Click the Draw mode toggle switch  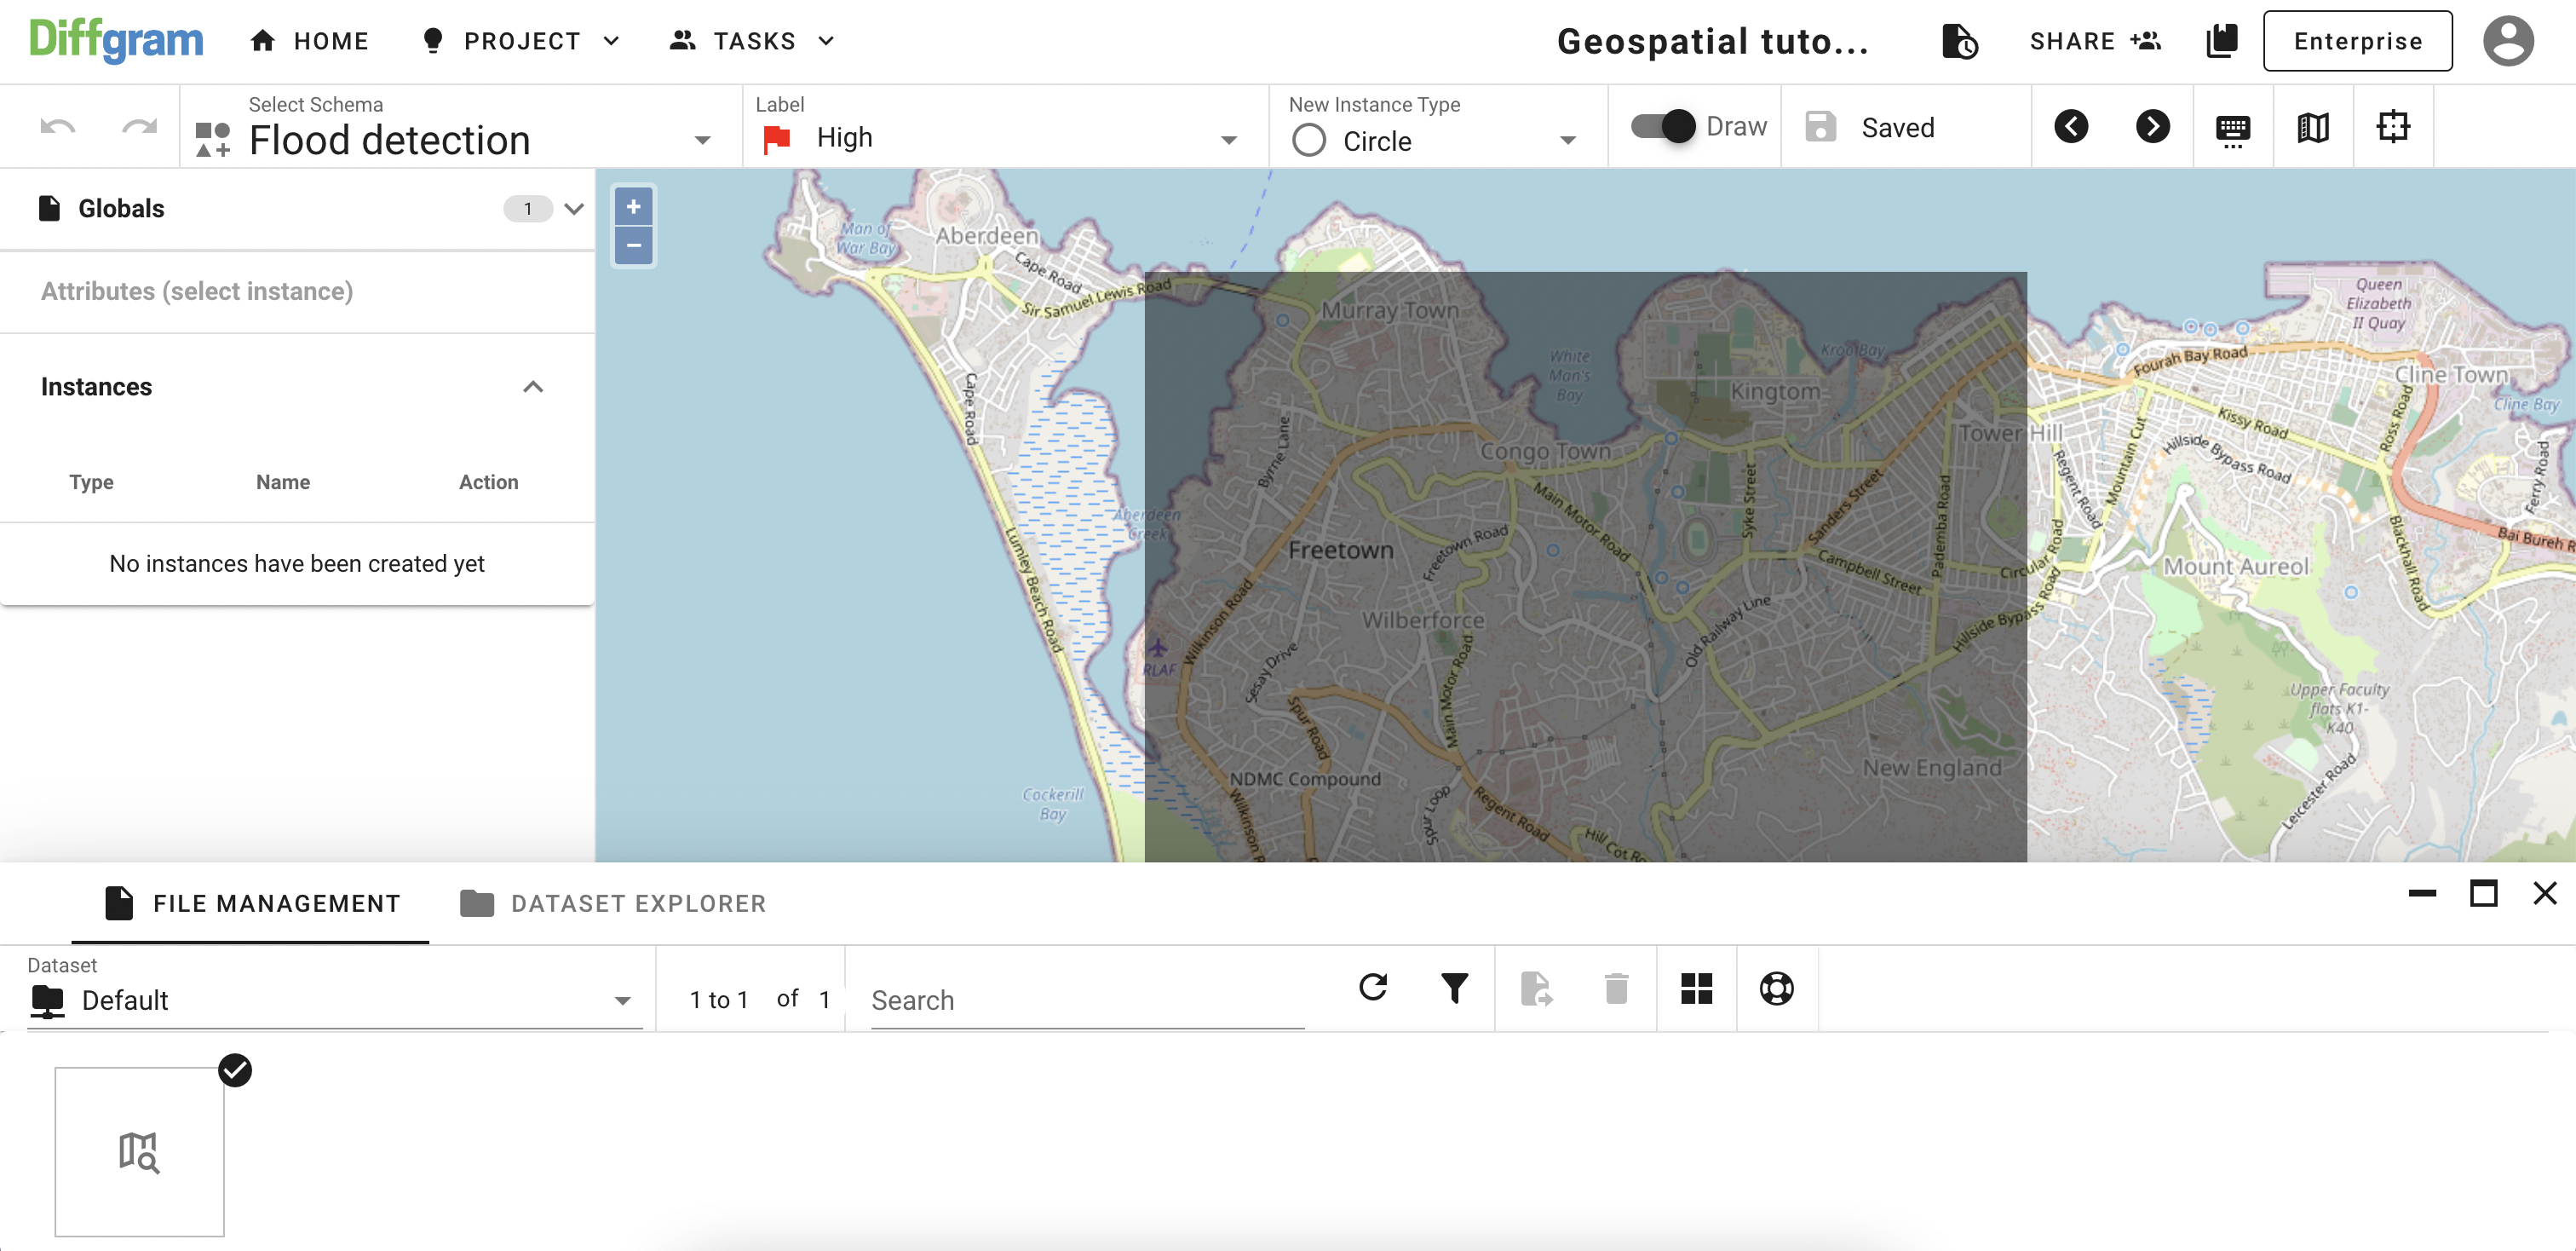point(1665,127)
